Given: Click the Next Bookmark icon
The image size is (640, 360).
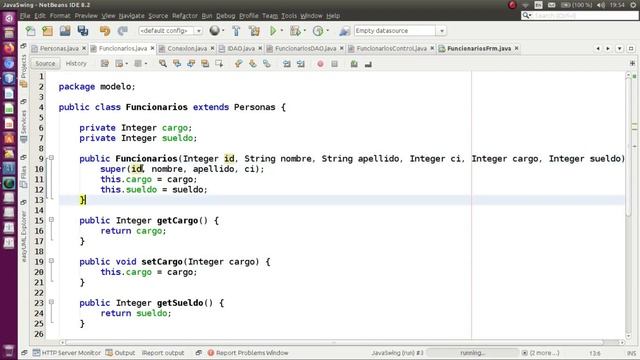Looking at the screenshot, I should 253,64.
